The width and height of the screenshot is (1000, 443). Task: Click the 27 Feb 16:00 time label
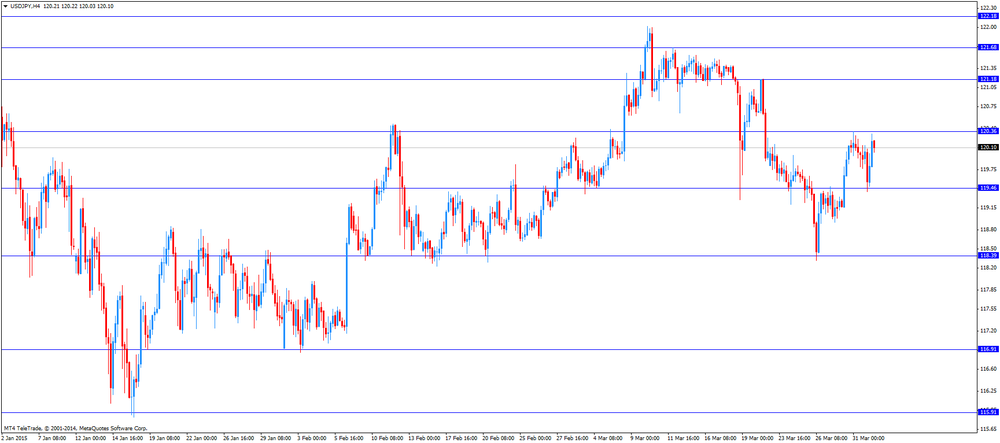click(573, 439)
